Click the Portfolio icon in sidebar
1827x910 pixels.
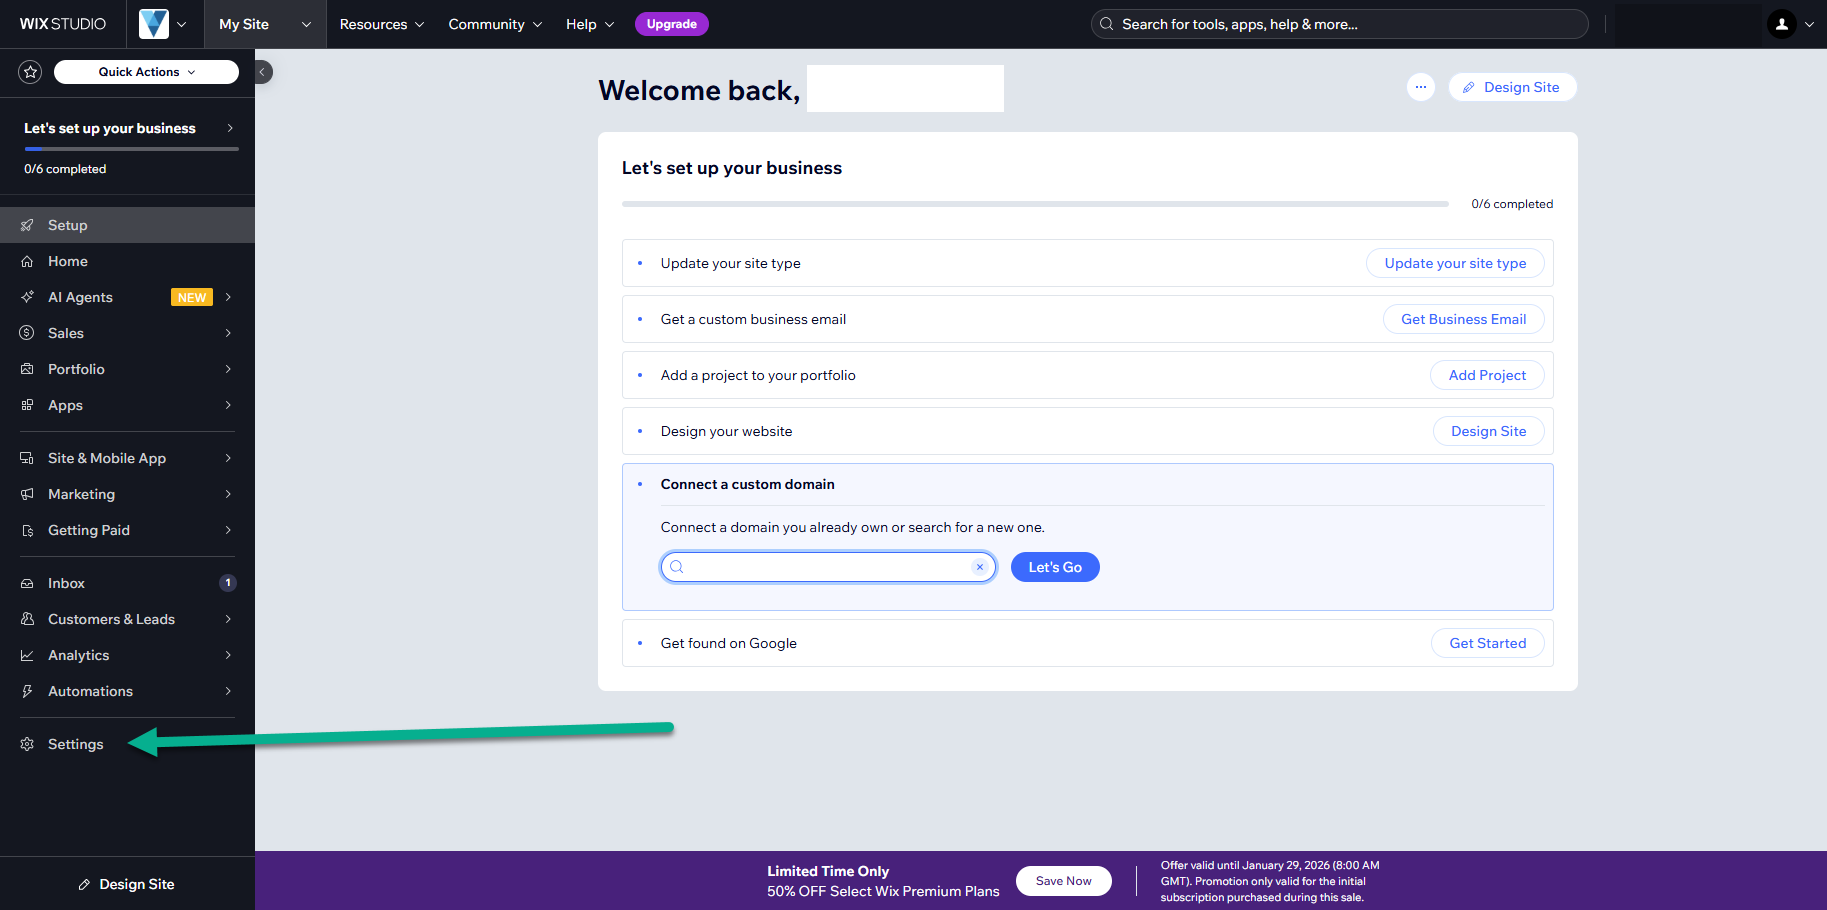[27, 369]
